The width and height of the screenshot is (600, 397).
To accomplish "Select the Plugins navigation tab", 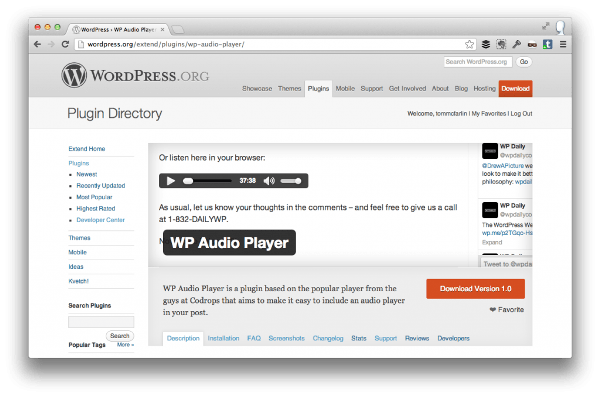I will 318,89.
